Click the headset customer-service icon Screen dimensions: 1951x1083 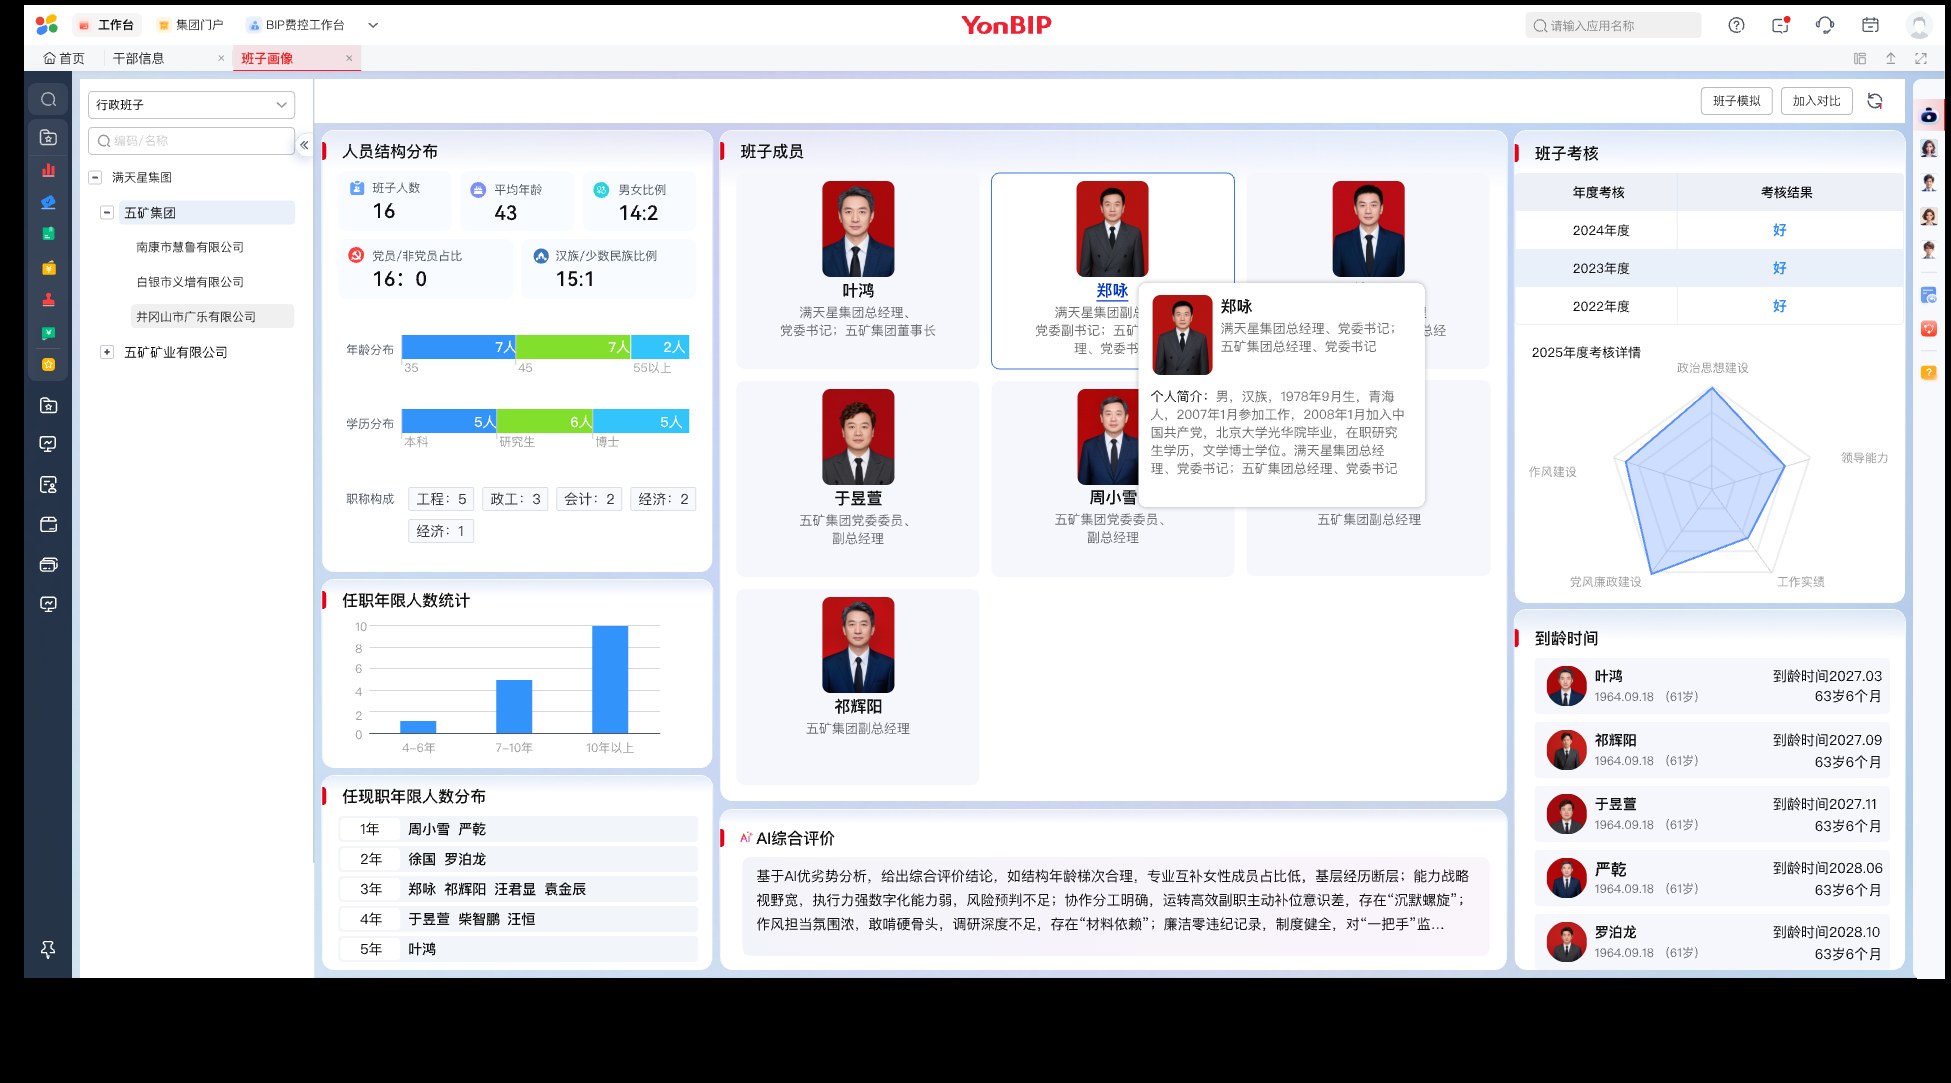point(1825,26)
